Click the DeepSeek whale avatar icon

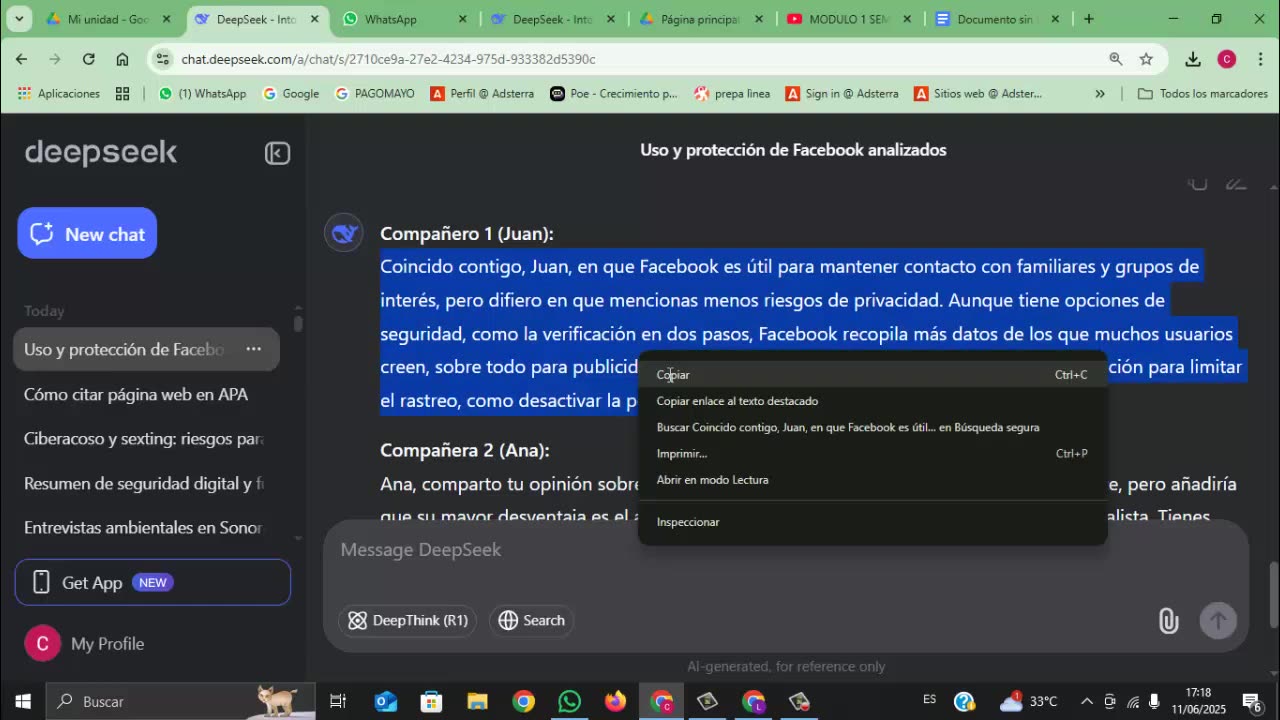(x=343, y=233)
